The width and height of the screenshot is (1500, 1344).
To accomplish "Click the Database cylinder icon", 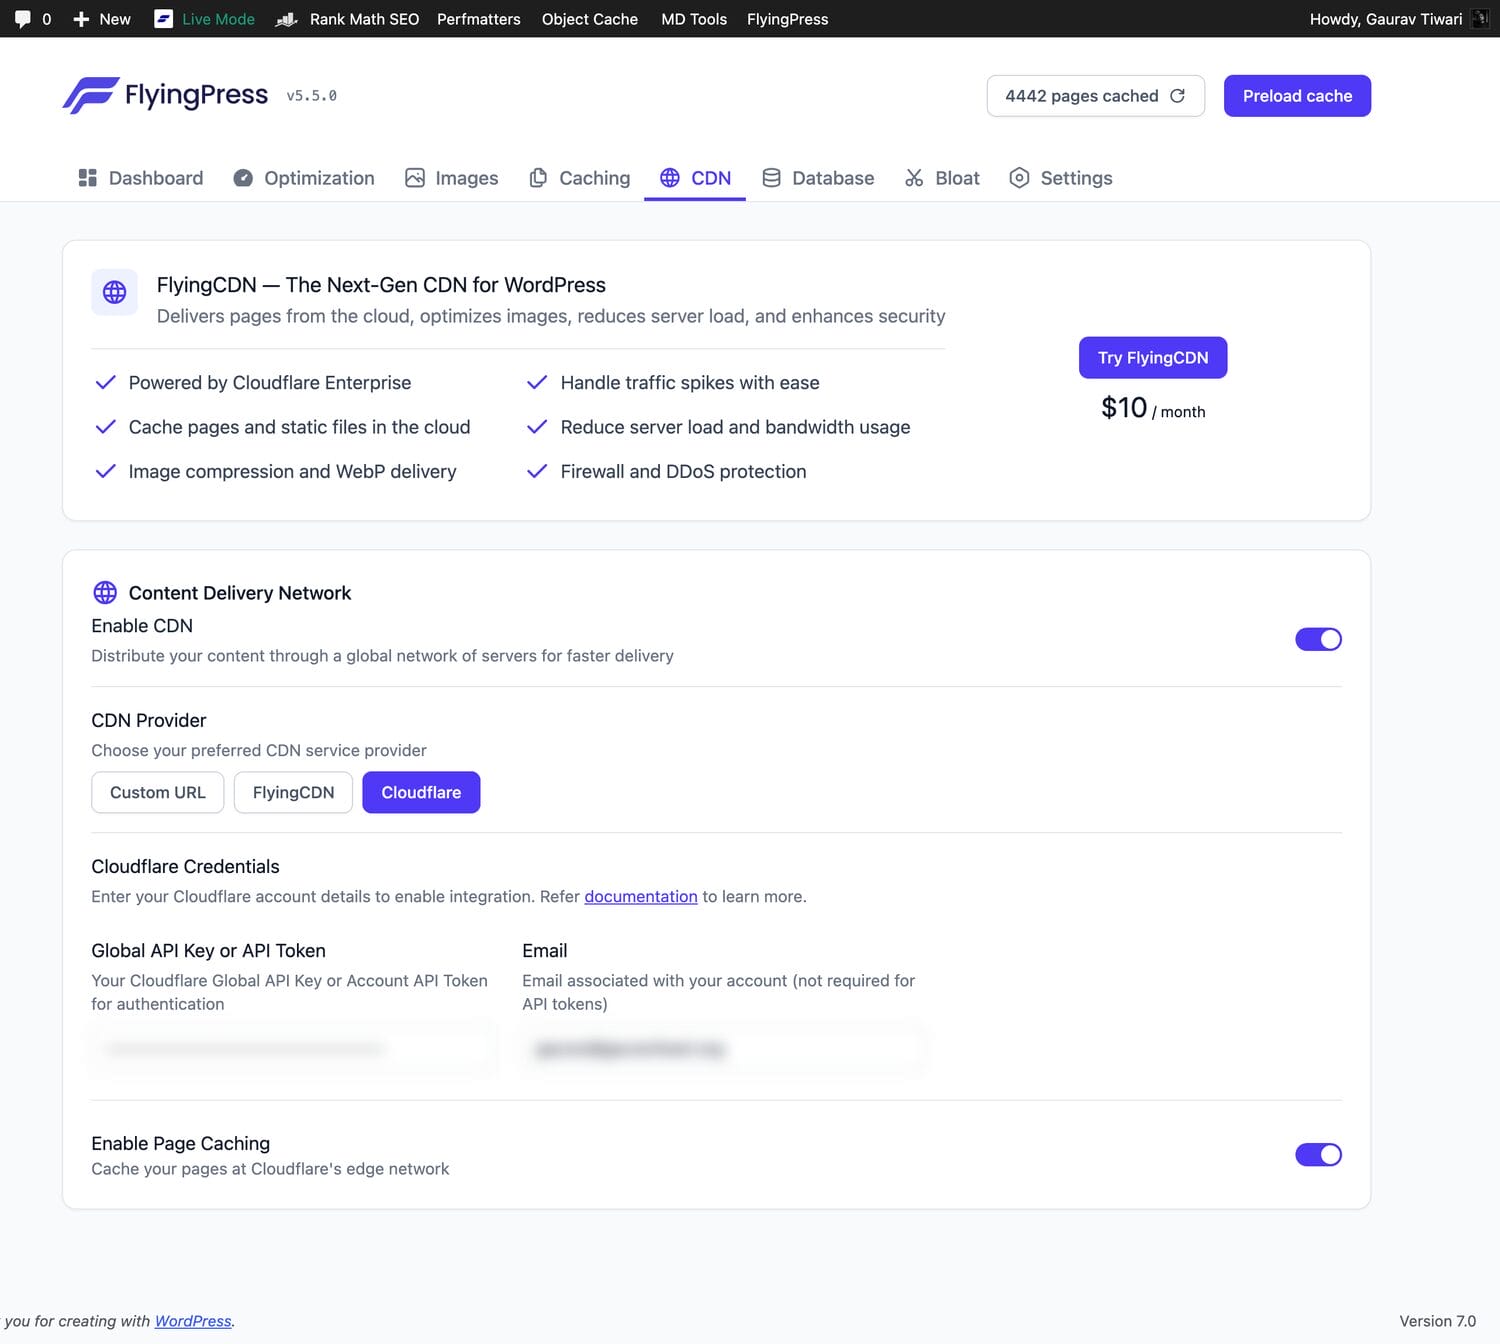I will pos(771,178).
